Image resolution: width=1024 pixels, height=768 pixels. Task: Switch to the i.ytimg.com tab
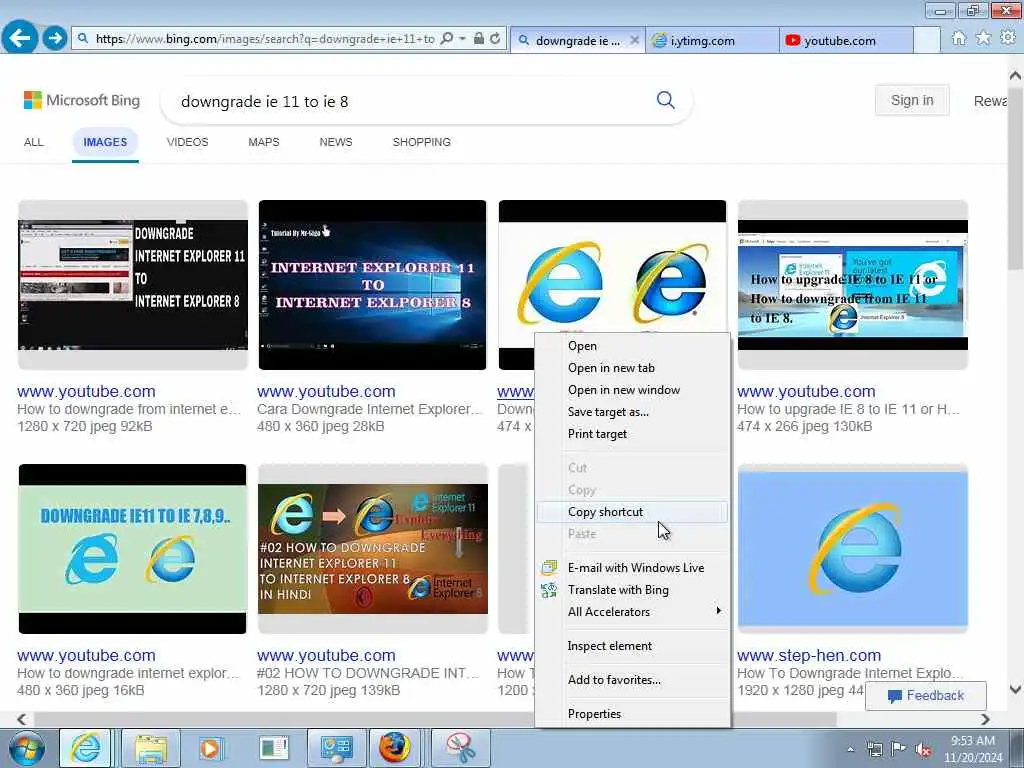712,40
